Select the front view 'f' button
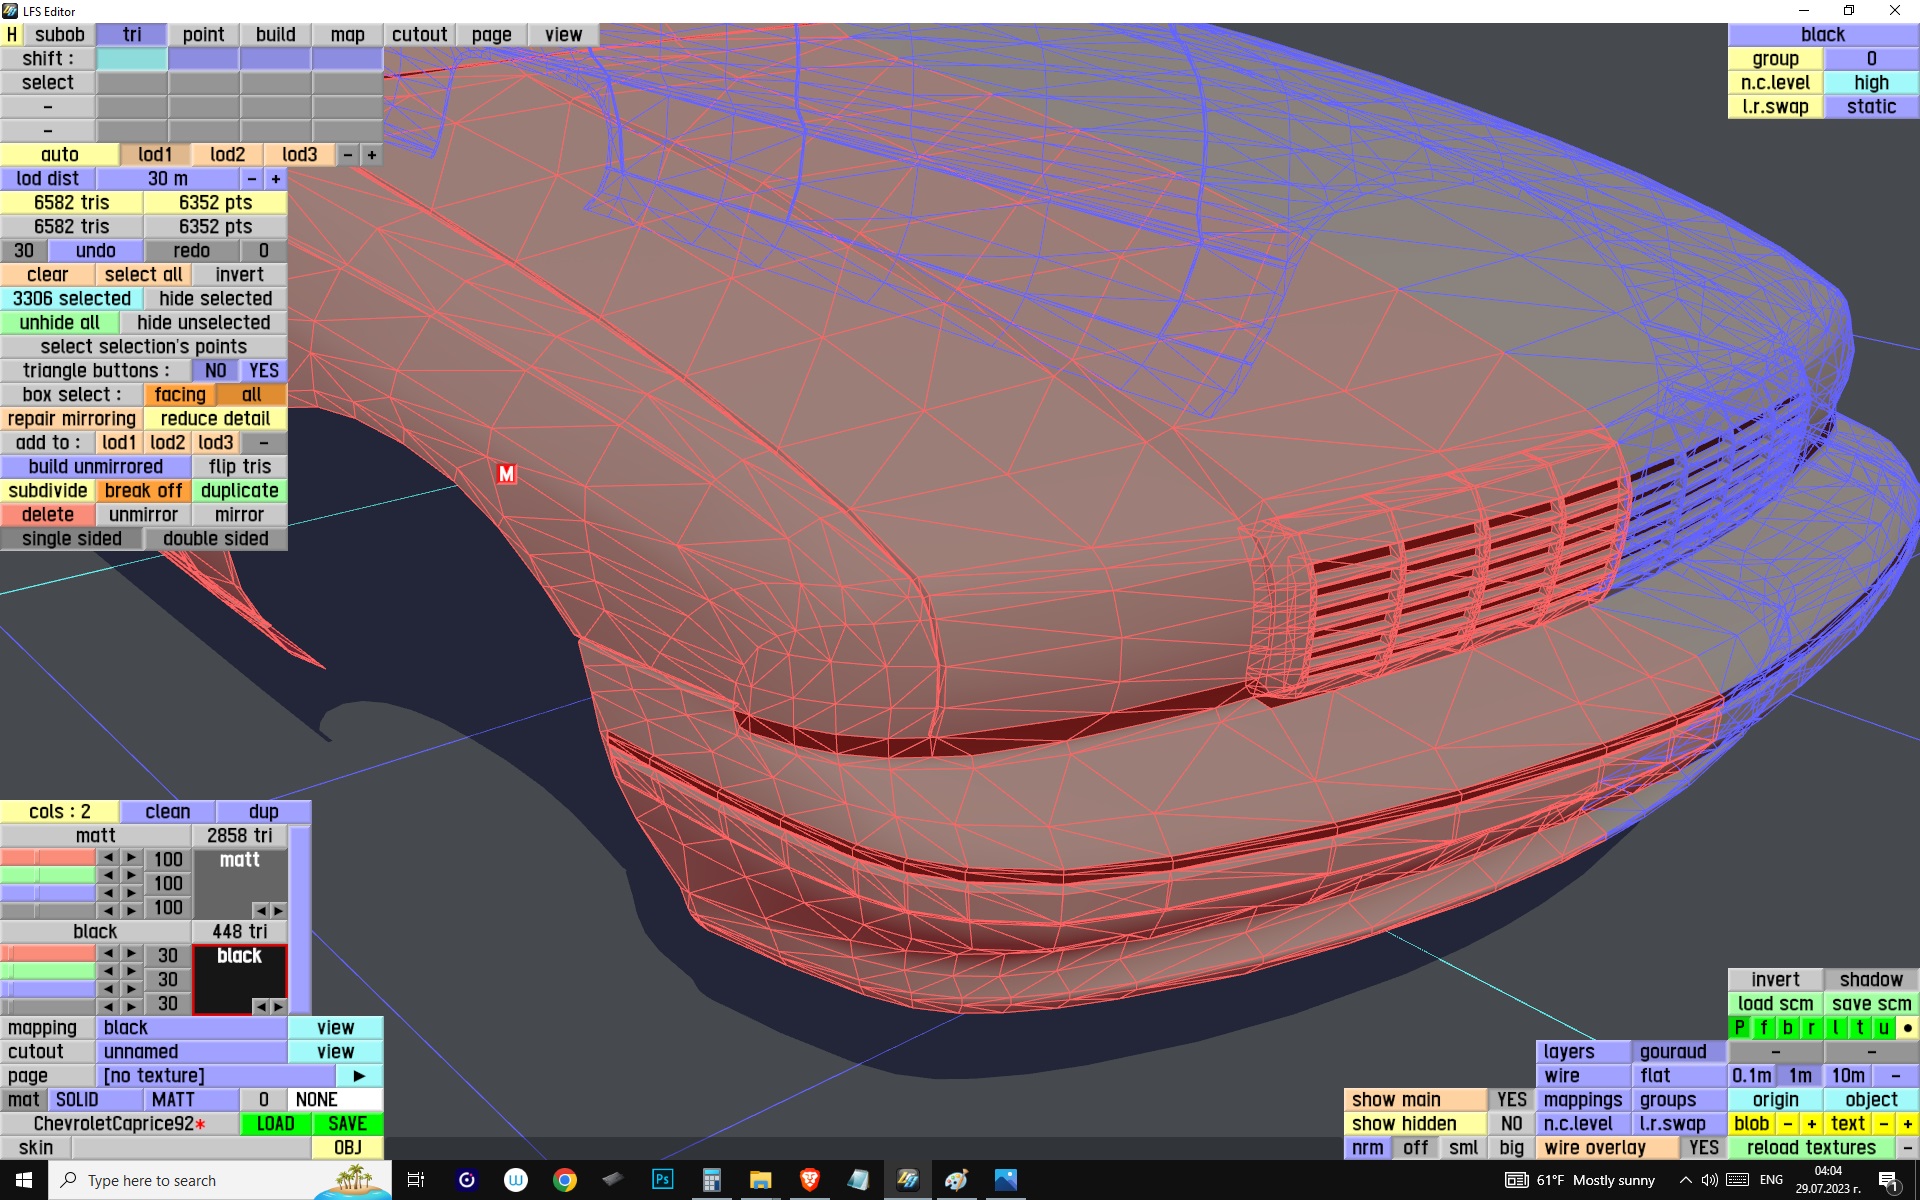Screen dimensions: 1920x1200 click(x=1763, y=1027)
